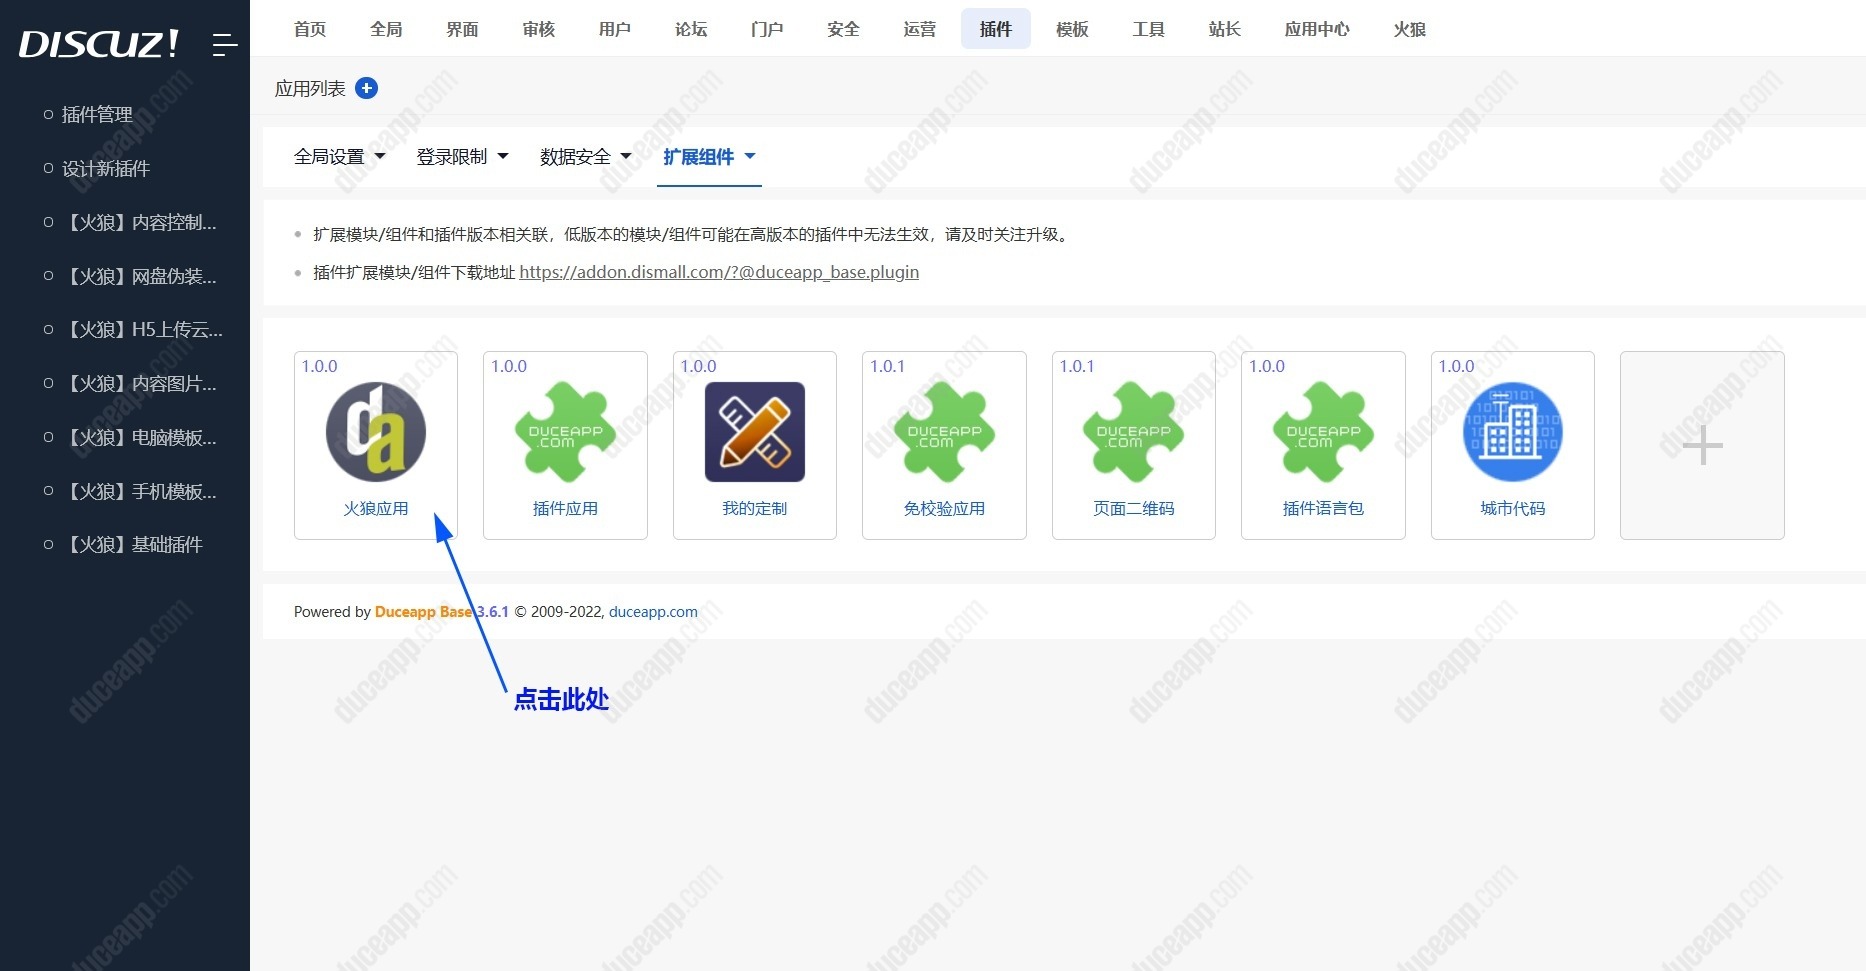Open the 用户 top menu
This screenshot has height=971, width=1866.
(615, 29)
